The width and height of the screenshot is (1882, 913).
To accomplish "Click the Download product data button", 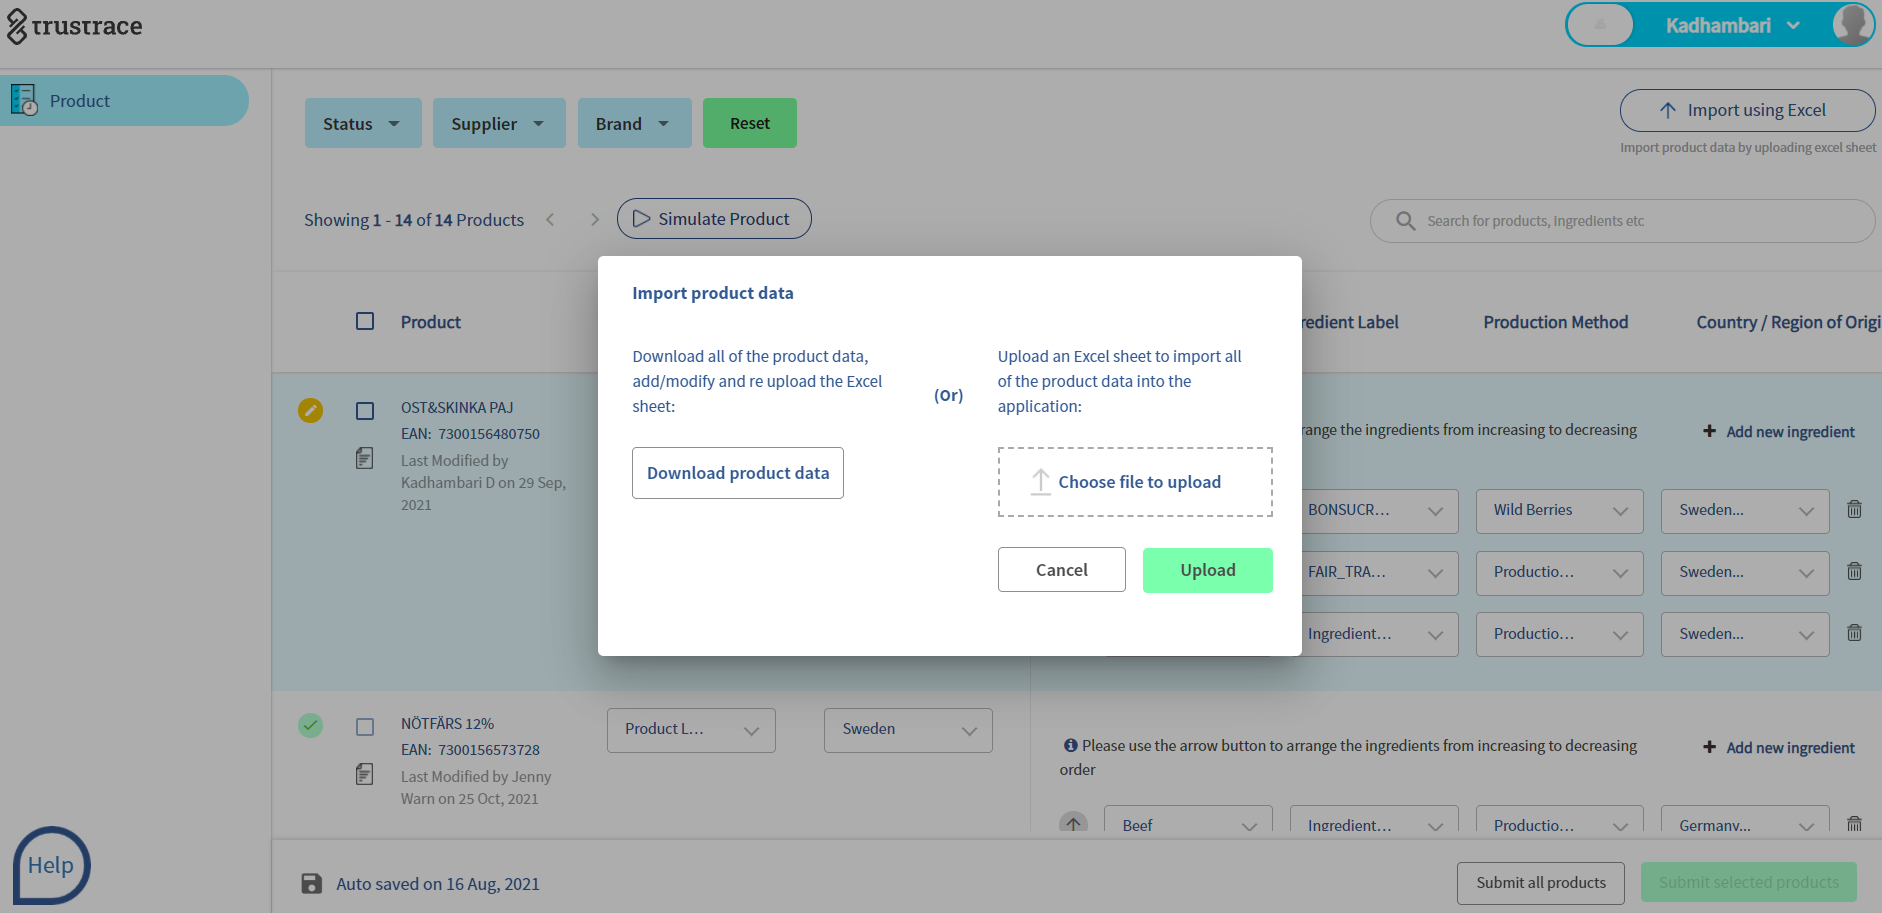I will pyautogui.click(x=737, y=473).
